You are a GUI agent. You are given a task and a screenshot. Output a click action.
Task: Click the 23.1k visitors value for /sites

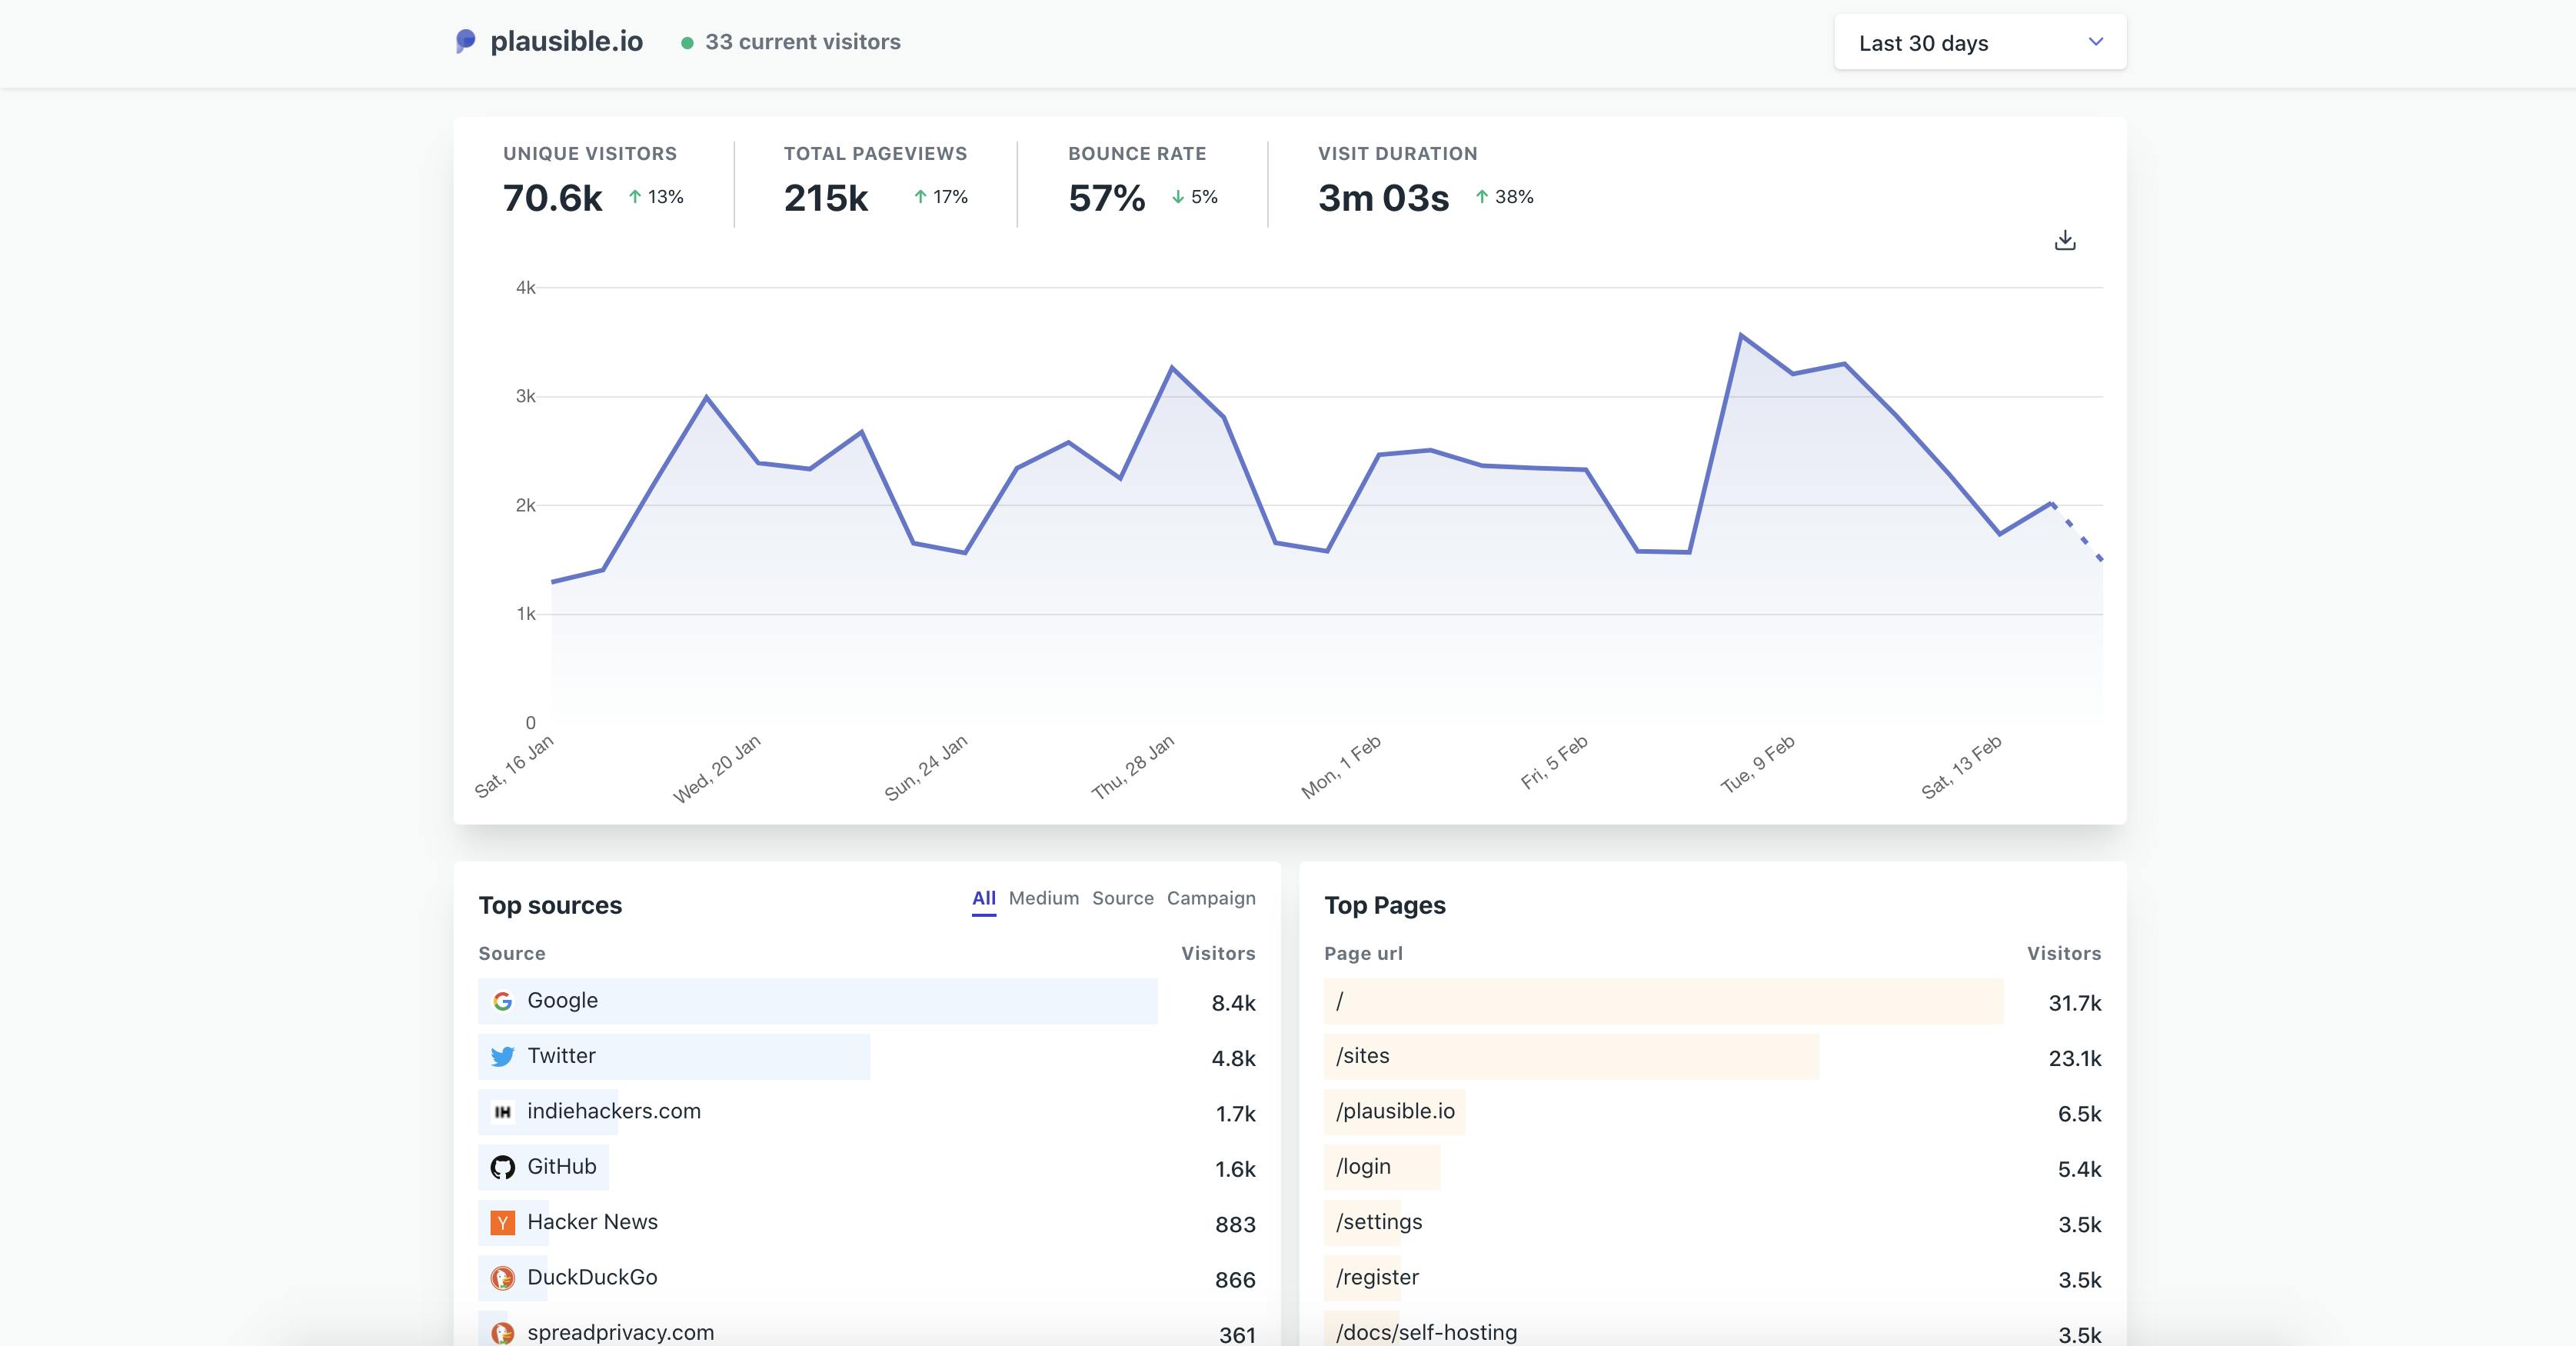click(2075, 1058)
